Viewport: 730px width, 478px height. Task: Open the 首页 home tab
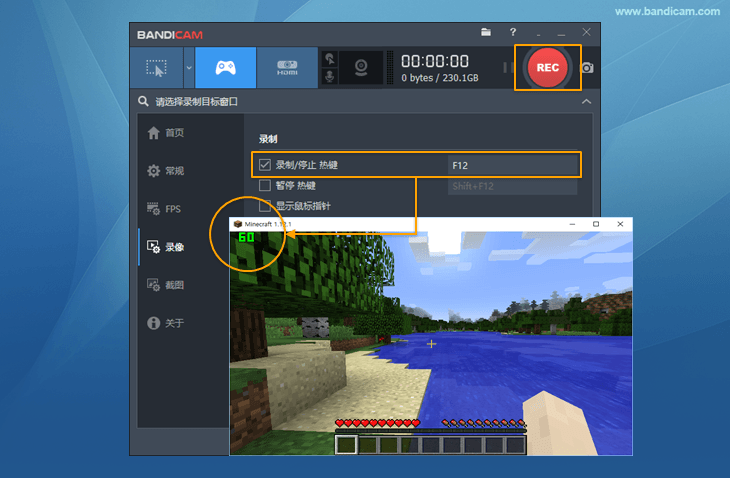166,133
